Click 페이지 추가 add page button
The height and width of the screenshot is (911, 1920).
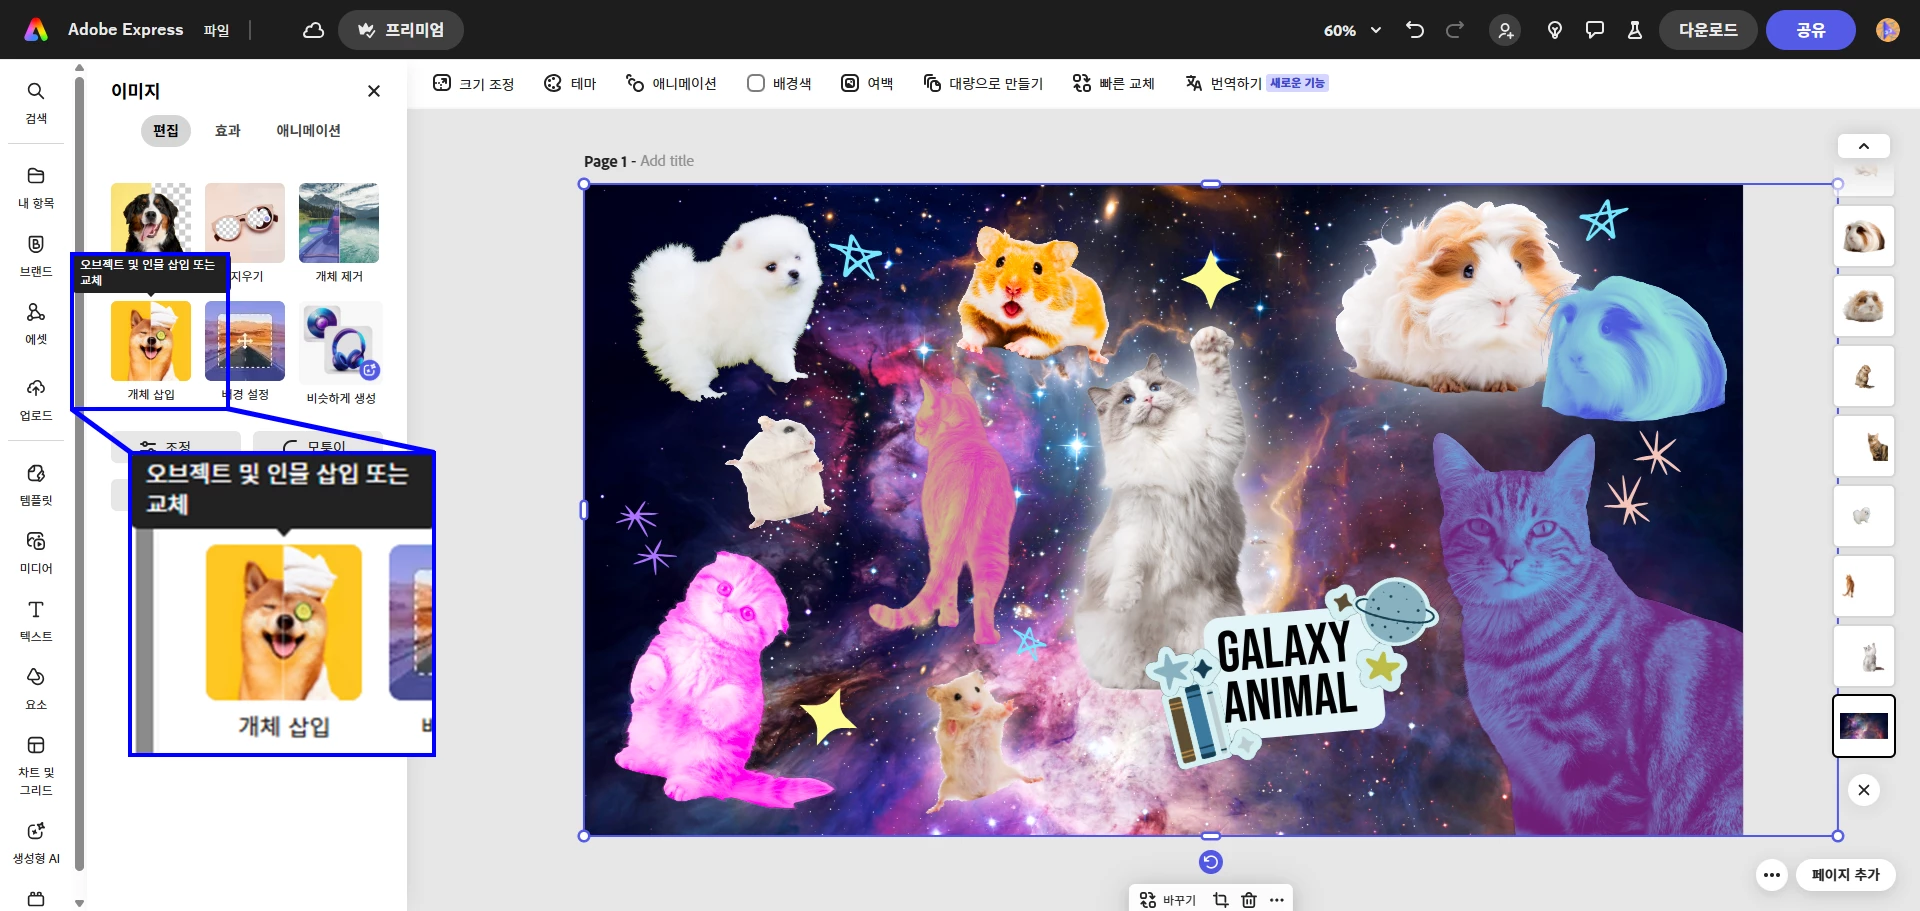pyautogui.click(x=1846, y=875)
